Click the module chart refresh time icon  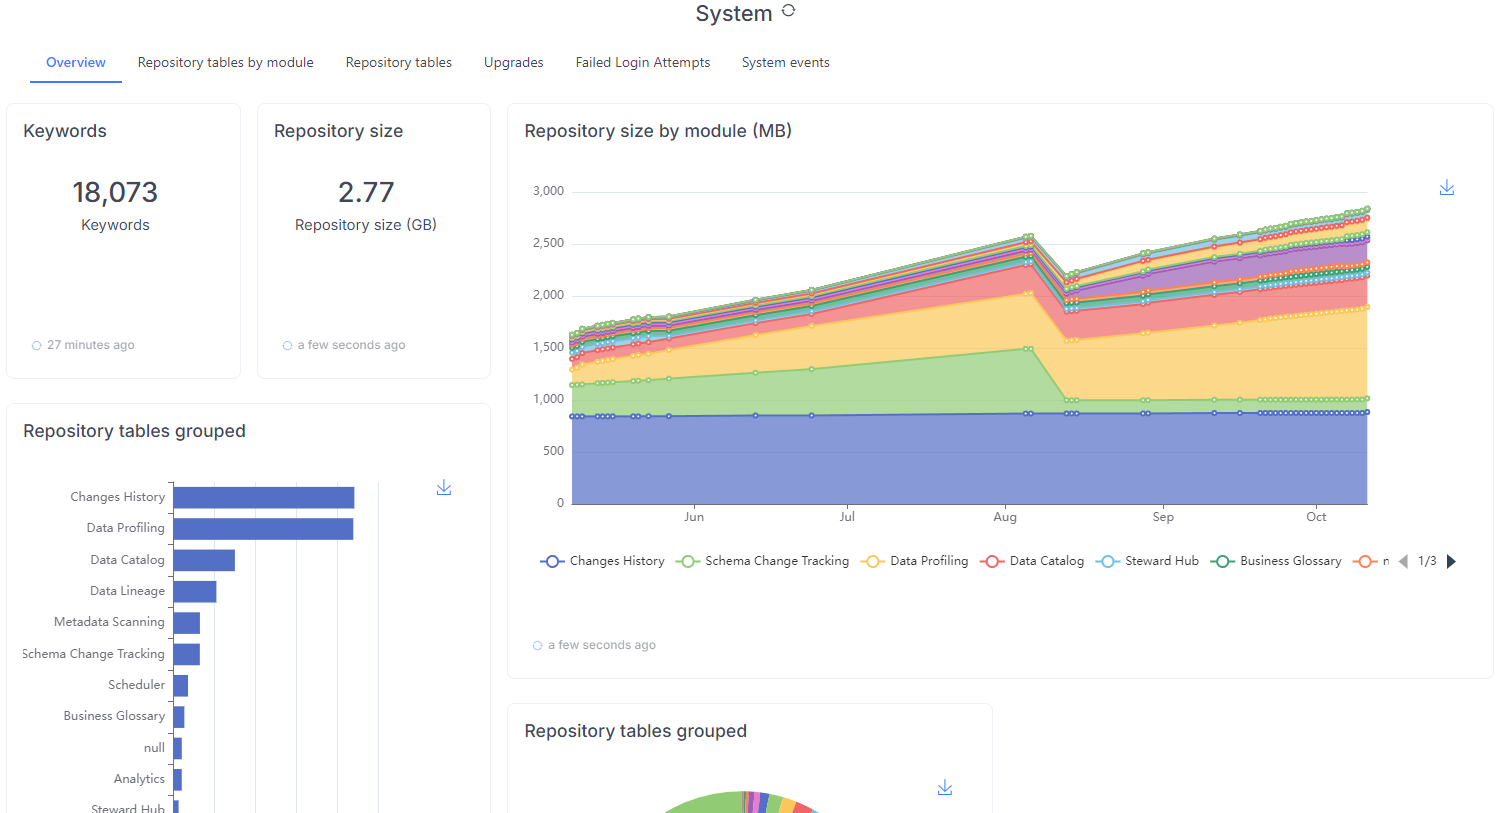click(x=538, y=646)
